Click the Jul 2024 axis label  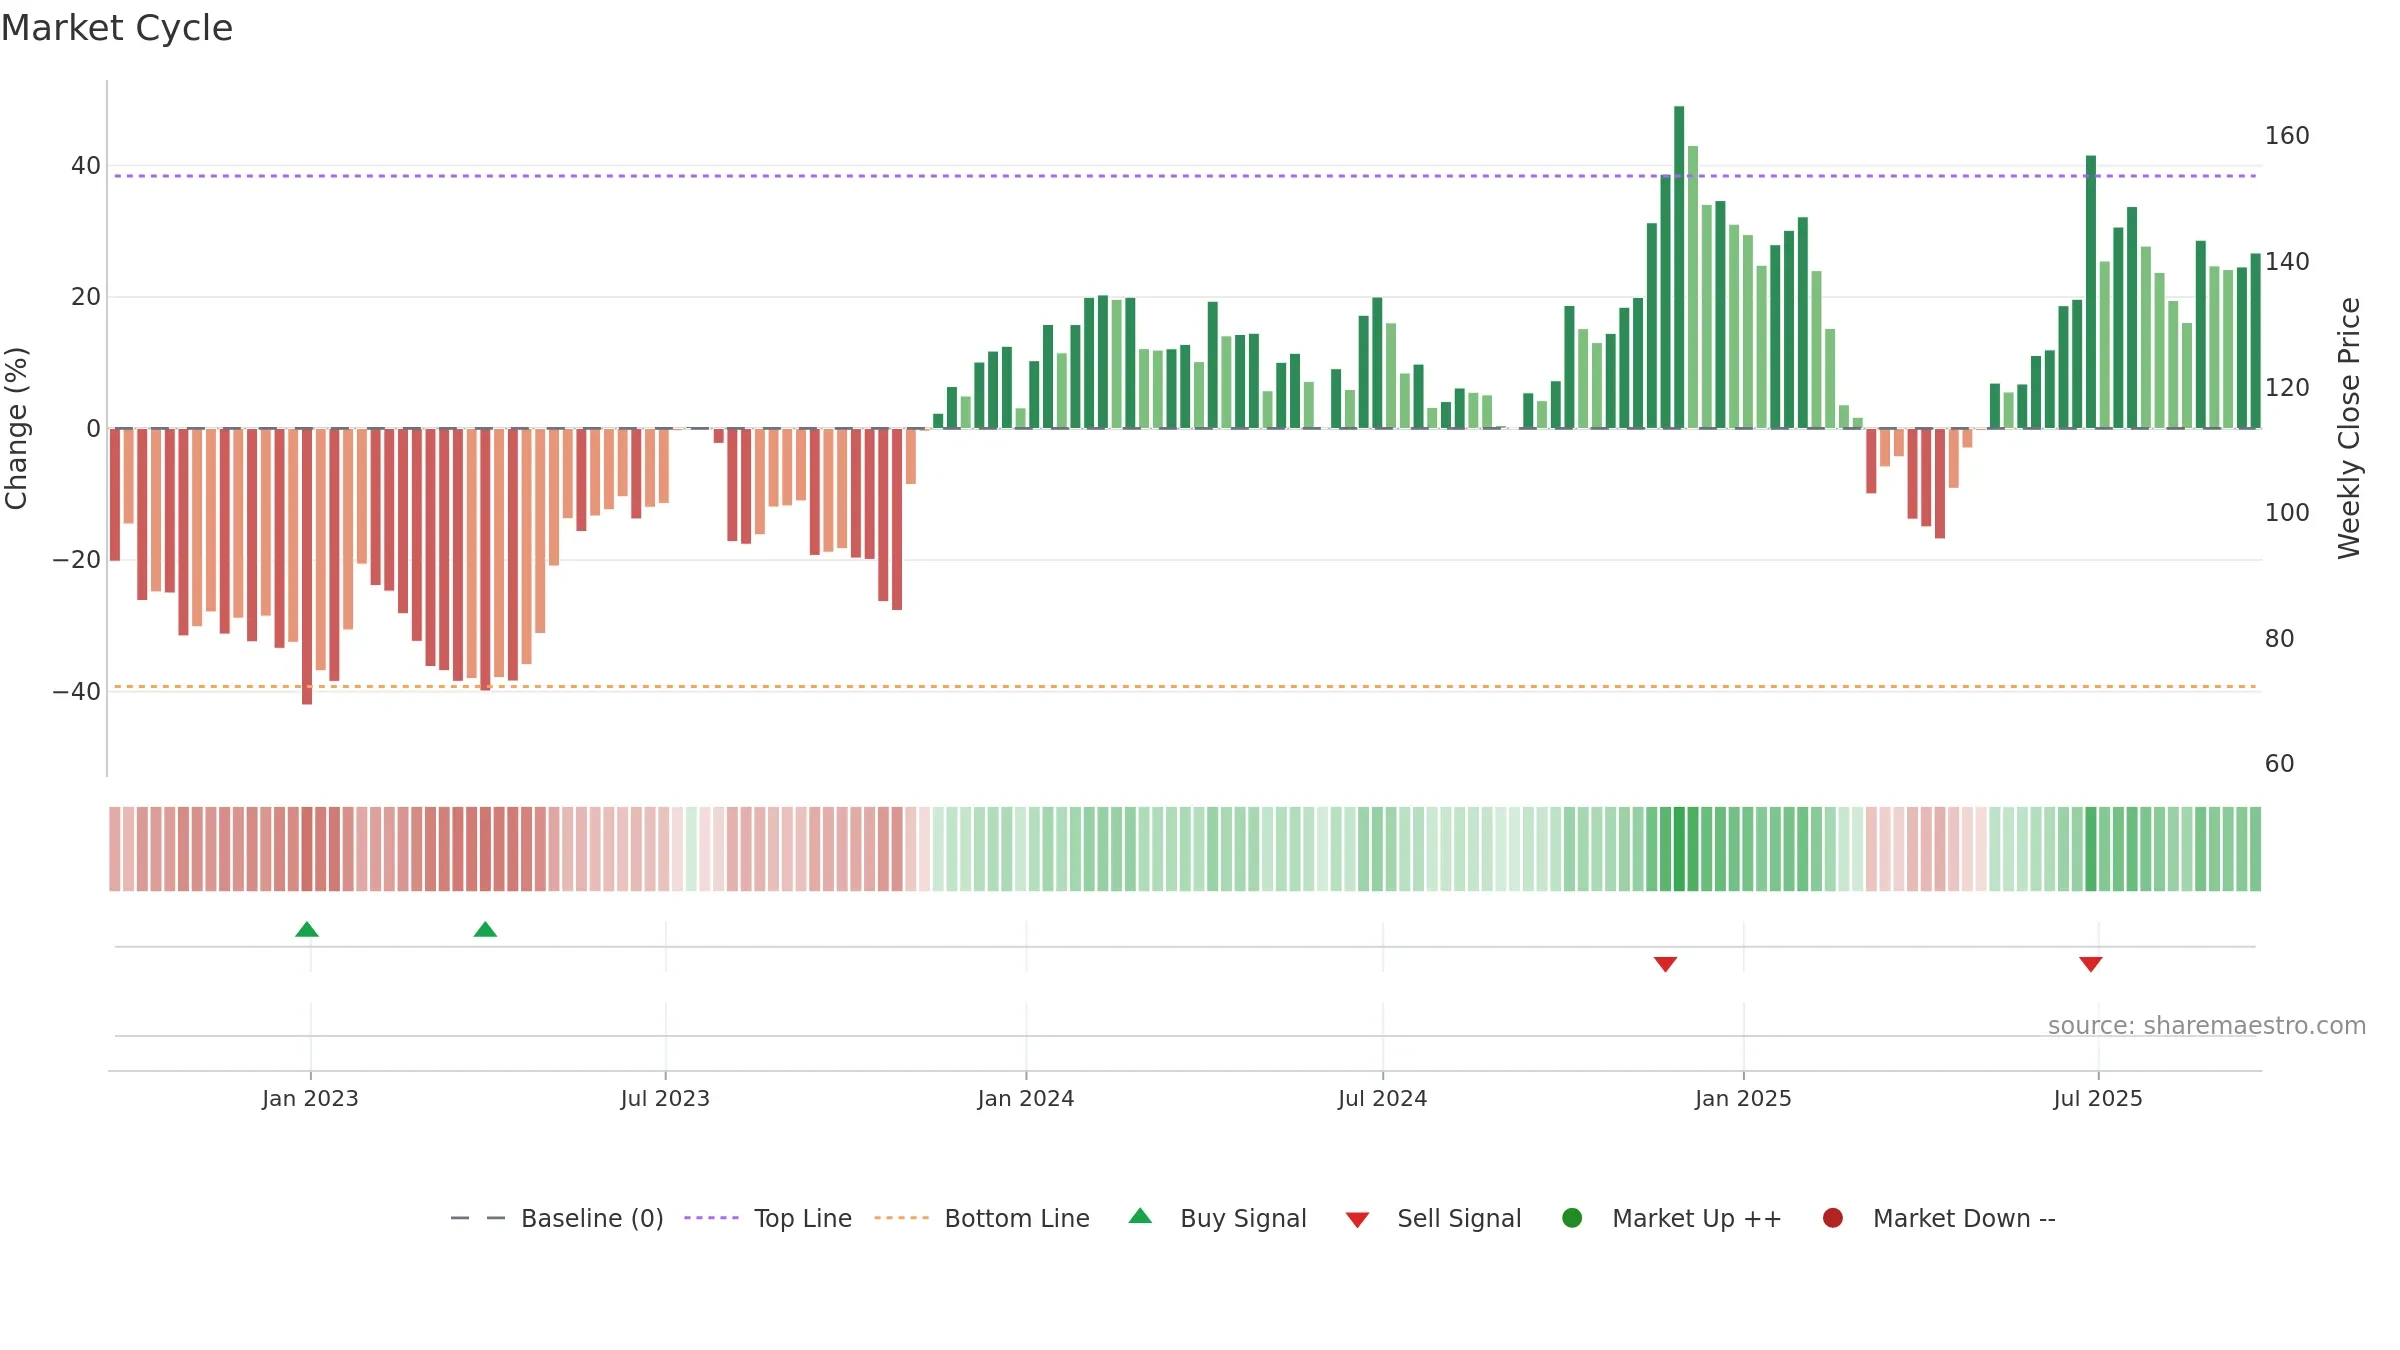point(1383,1098)
